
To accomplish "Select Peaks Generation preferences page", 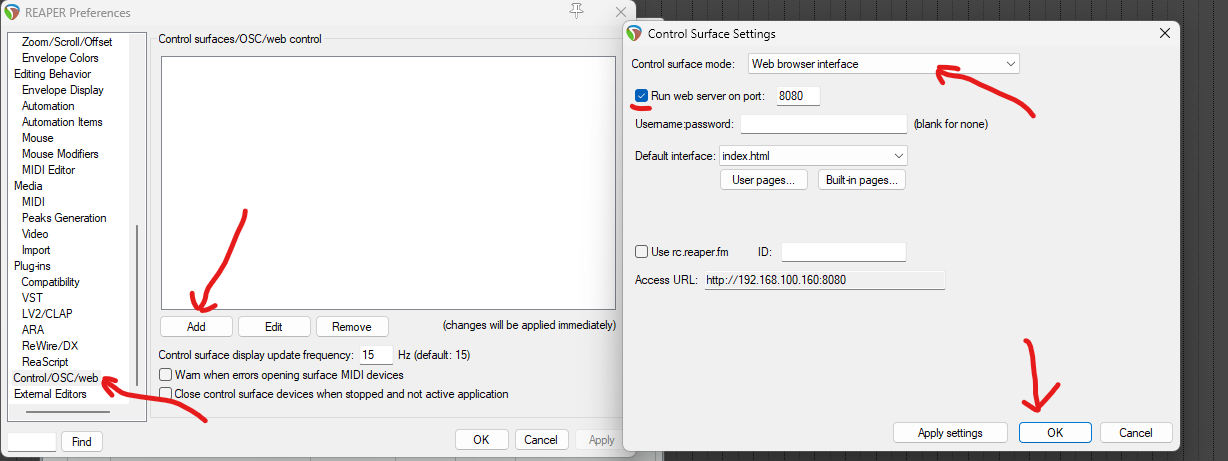I will pyautogui.click(x=64, y=218).
